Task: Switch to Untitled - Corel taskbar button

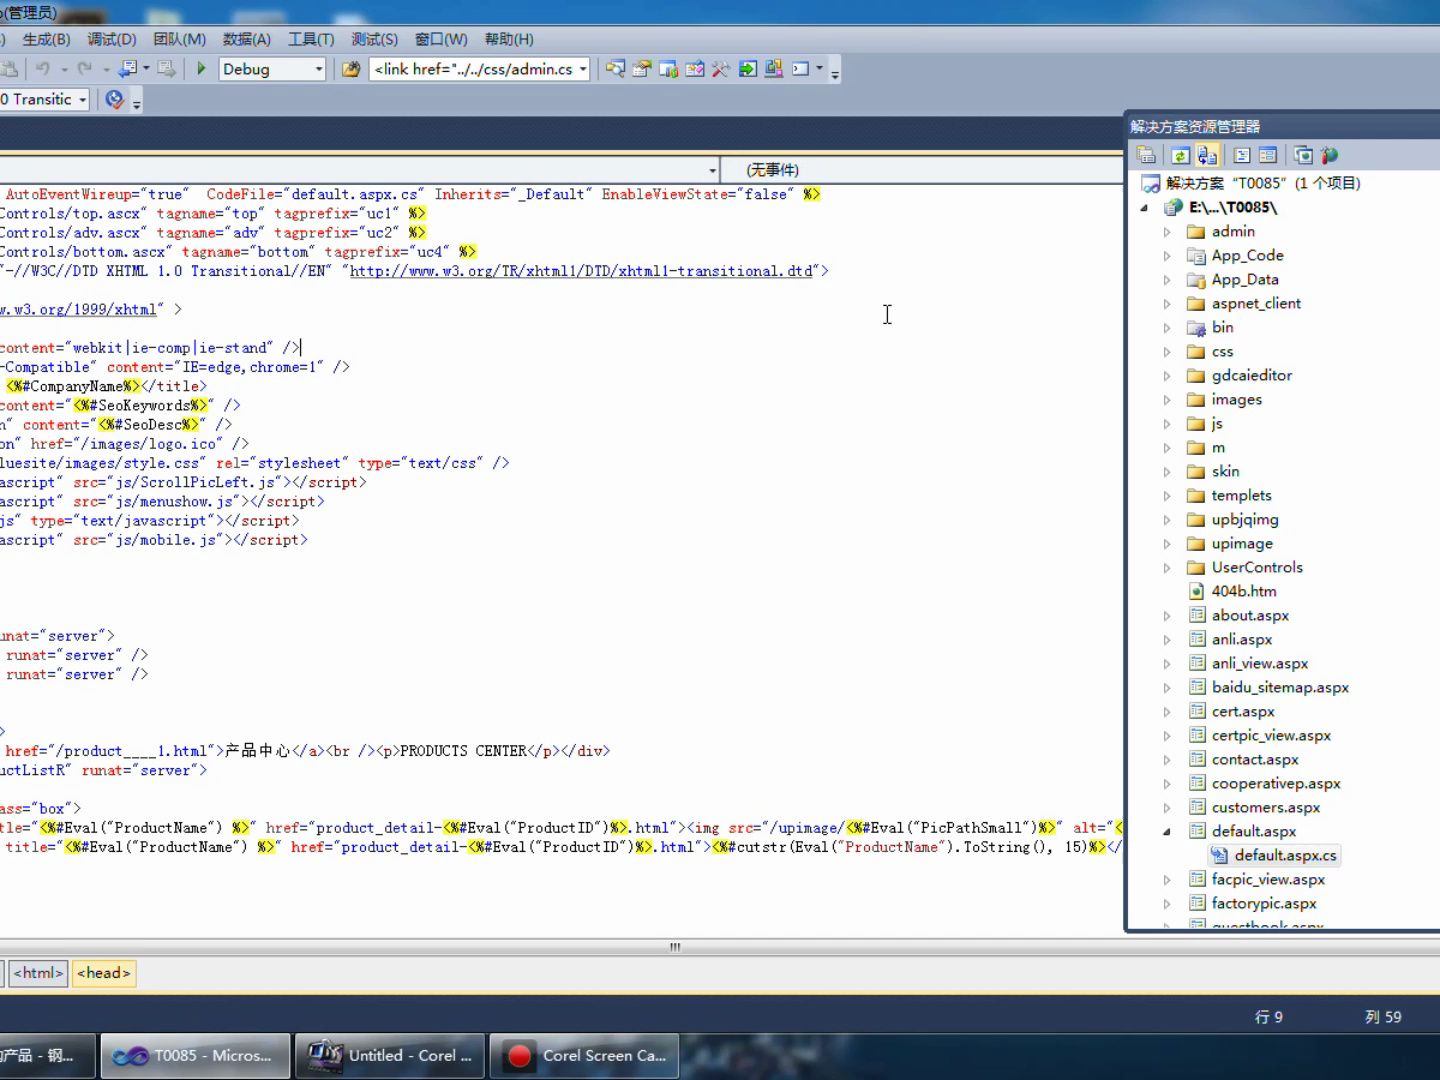Action: coord(390,1056)
